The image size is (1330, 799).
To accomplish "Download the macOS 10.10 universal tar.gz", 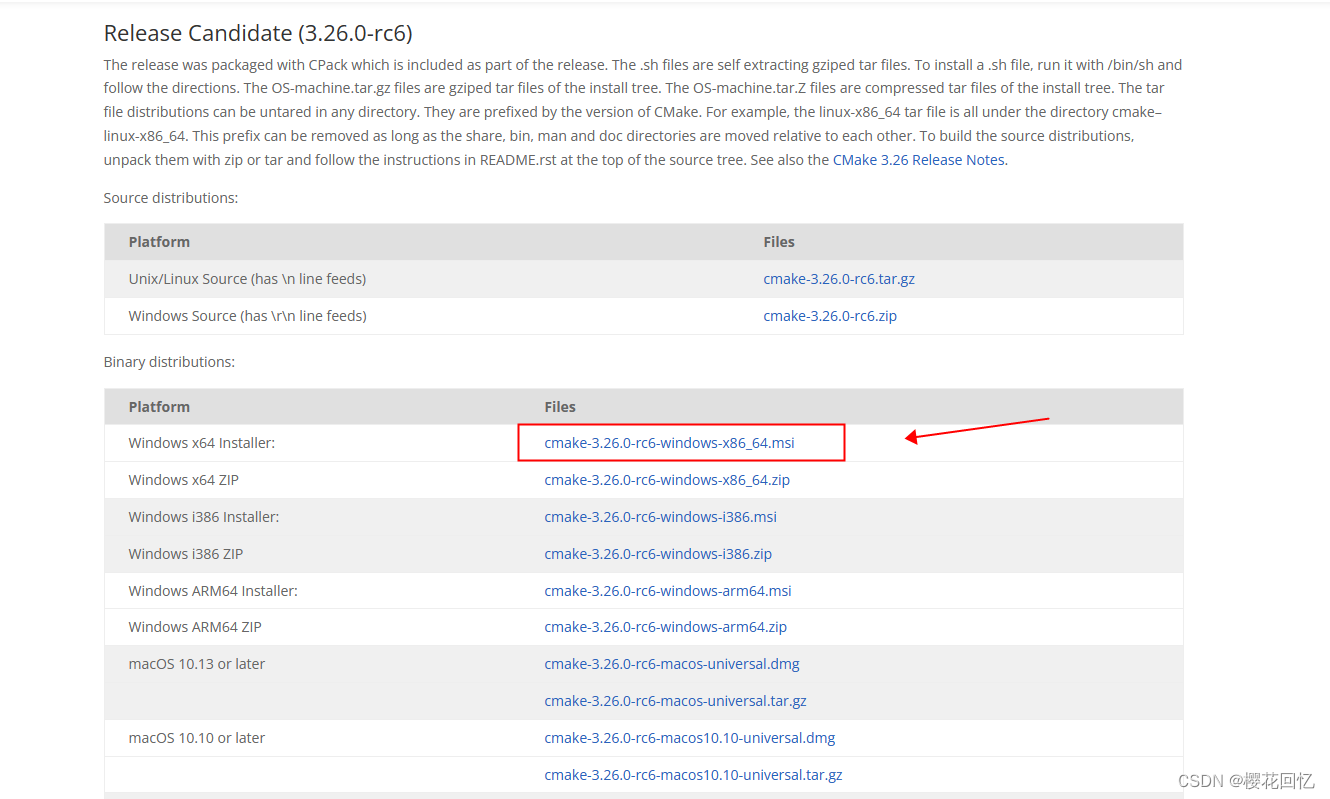I will [x=693, y=774].
